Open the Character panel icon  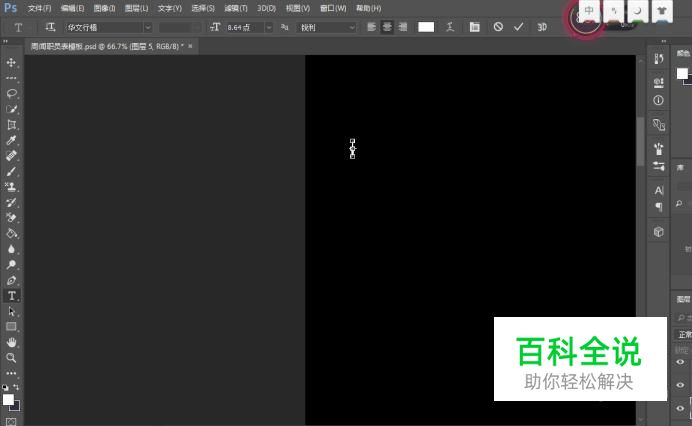coord(658,190)
